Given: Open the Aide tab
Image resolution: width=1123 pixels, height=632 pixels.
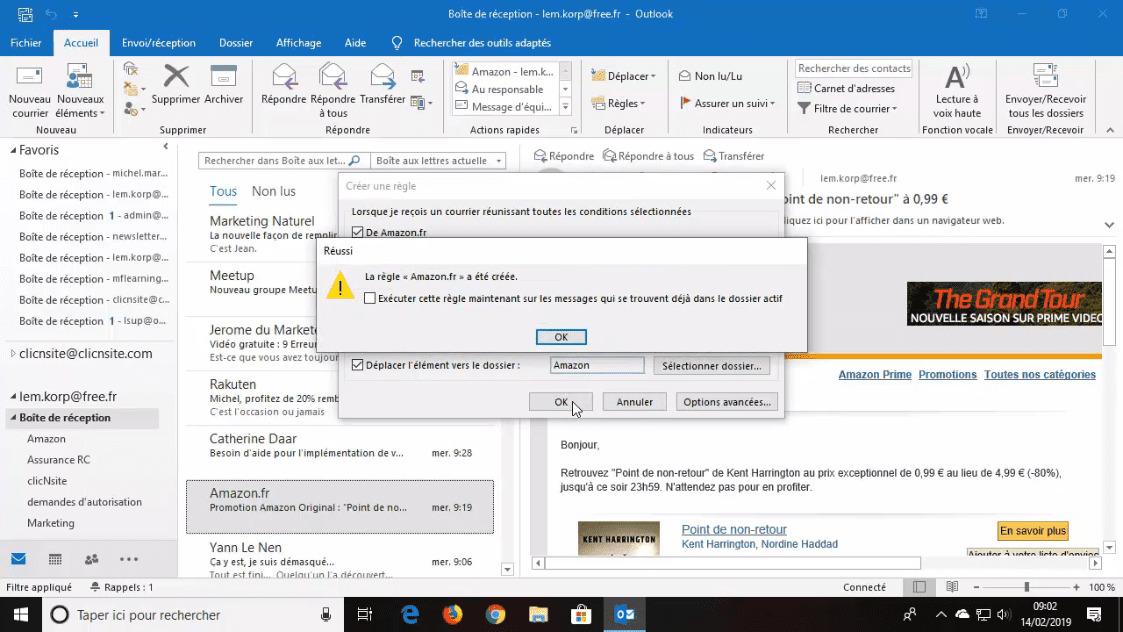Looking at the screenshot, I should pos(355,43).
